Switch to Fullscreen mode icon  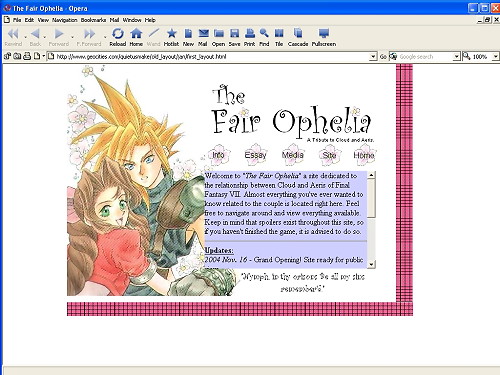click(x=324, y=37)
